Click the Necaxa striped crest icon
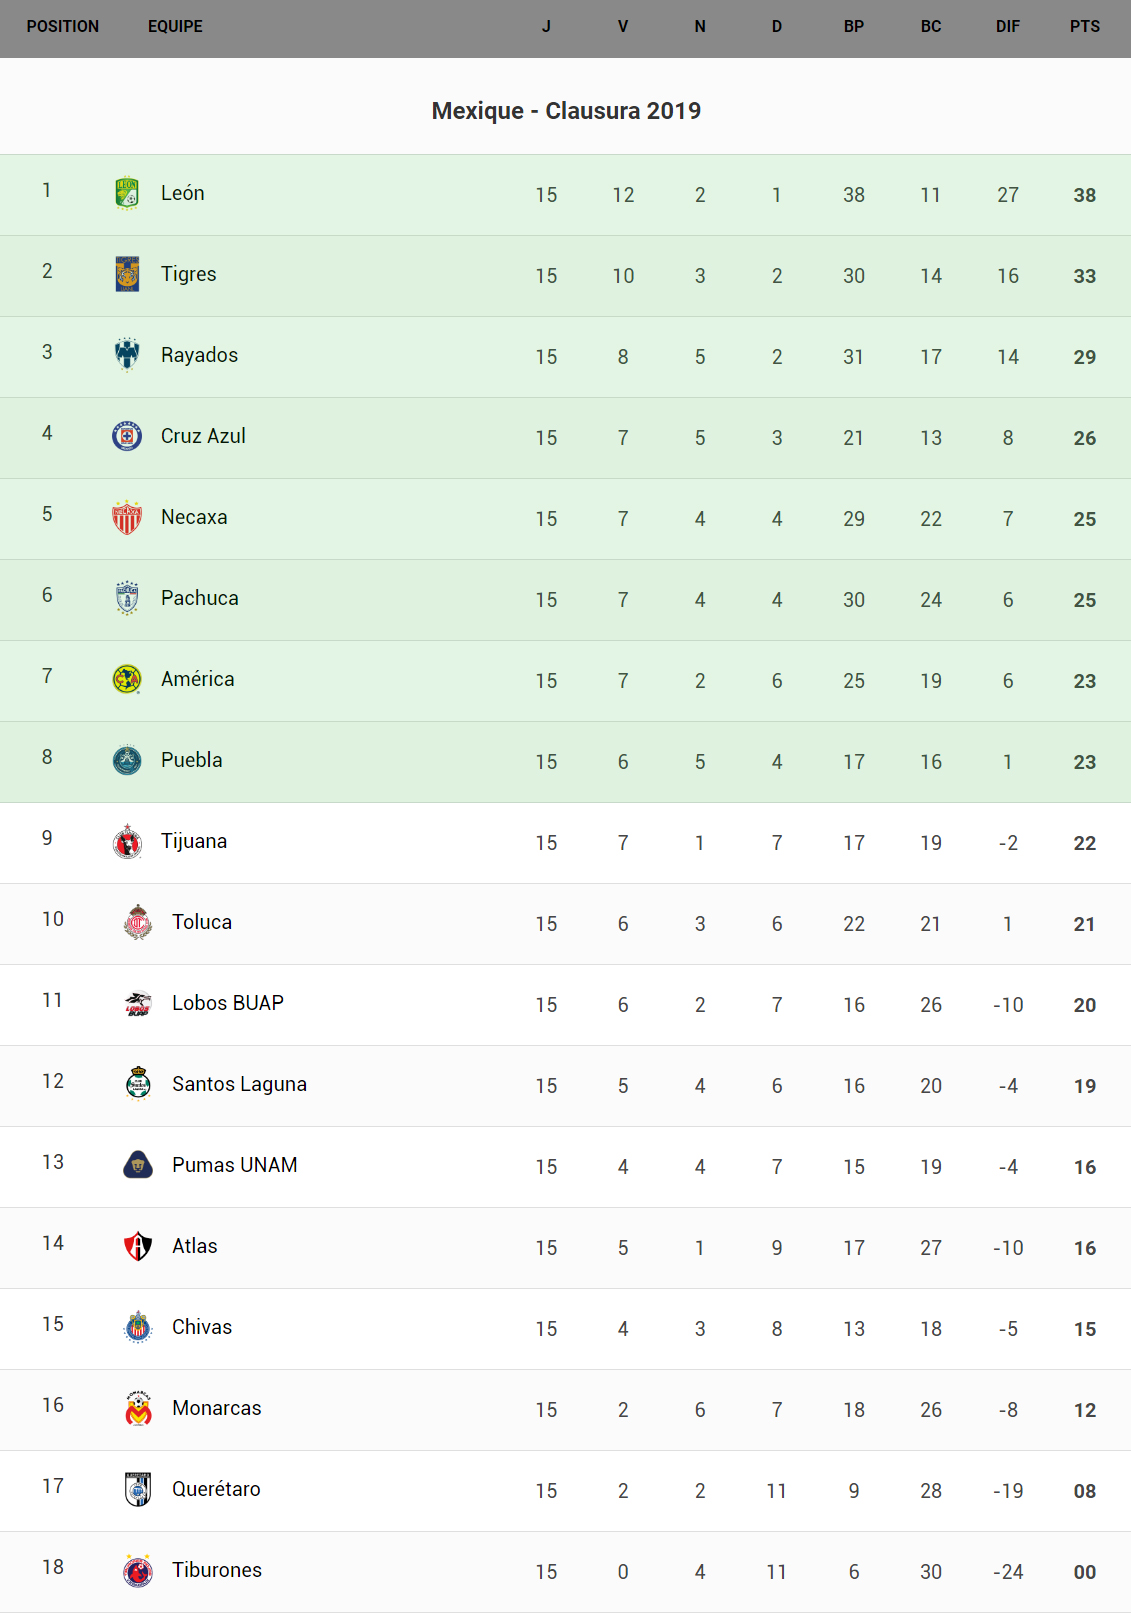1131x1617 pixels. click(x=127, y=517)
